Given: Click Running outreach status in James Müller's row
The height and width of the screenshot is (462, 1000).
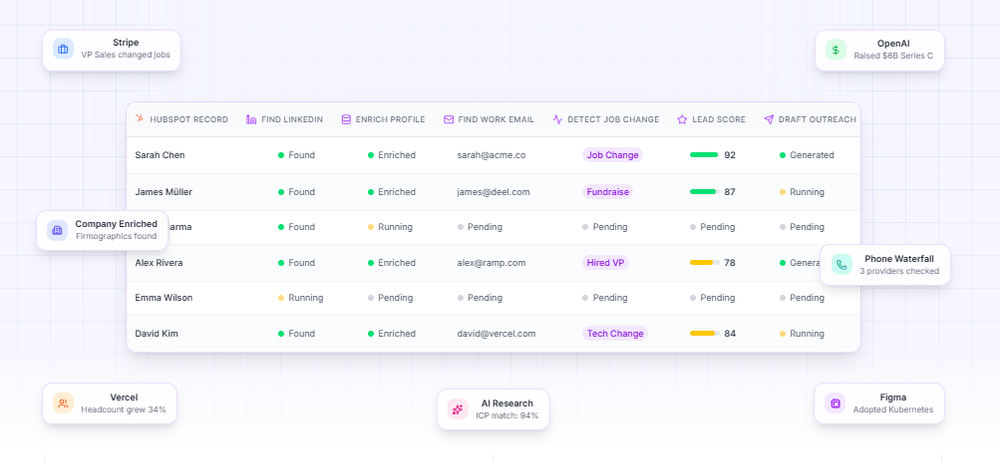Looking at the screenshot, I should [x=802, y=192].
